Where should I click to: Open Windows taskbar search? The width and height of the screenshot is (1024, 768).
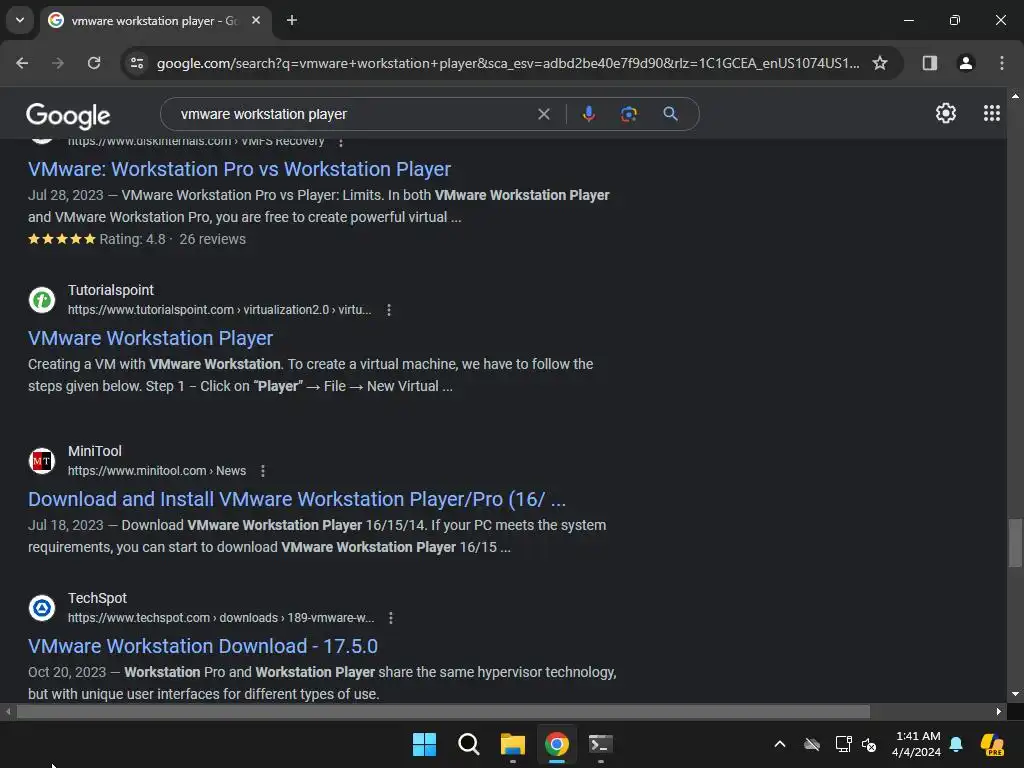(468, 744)
